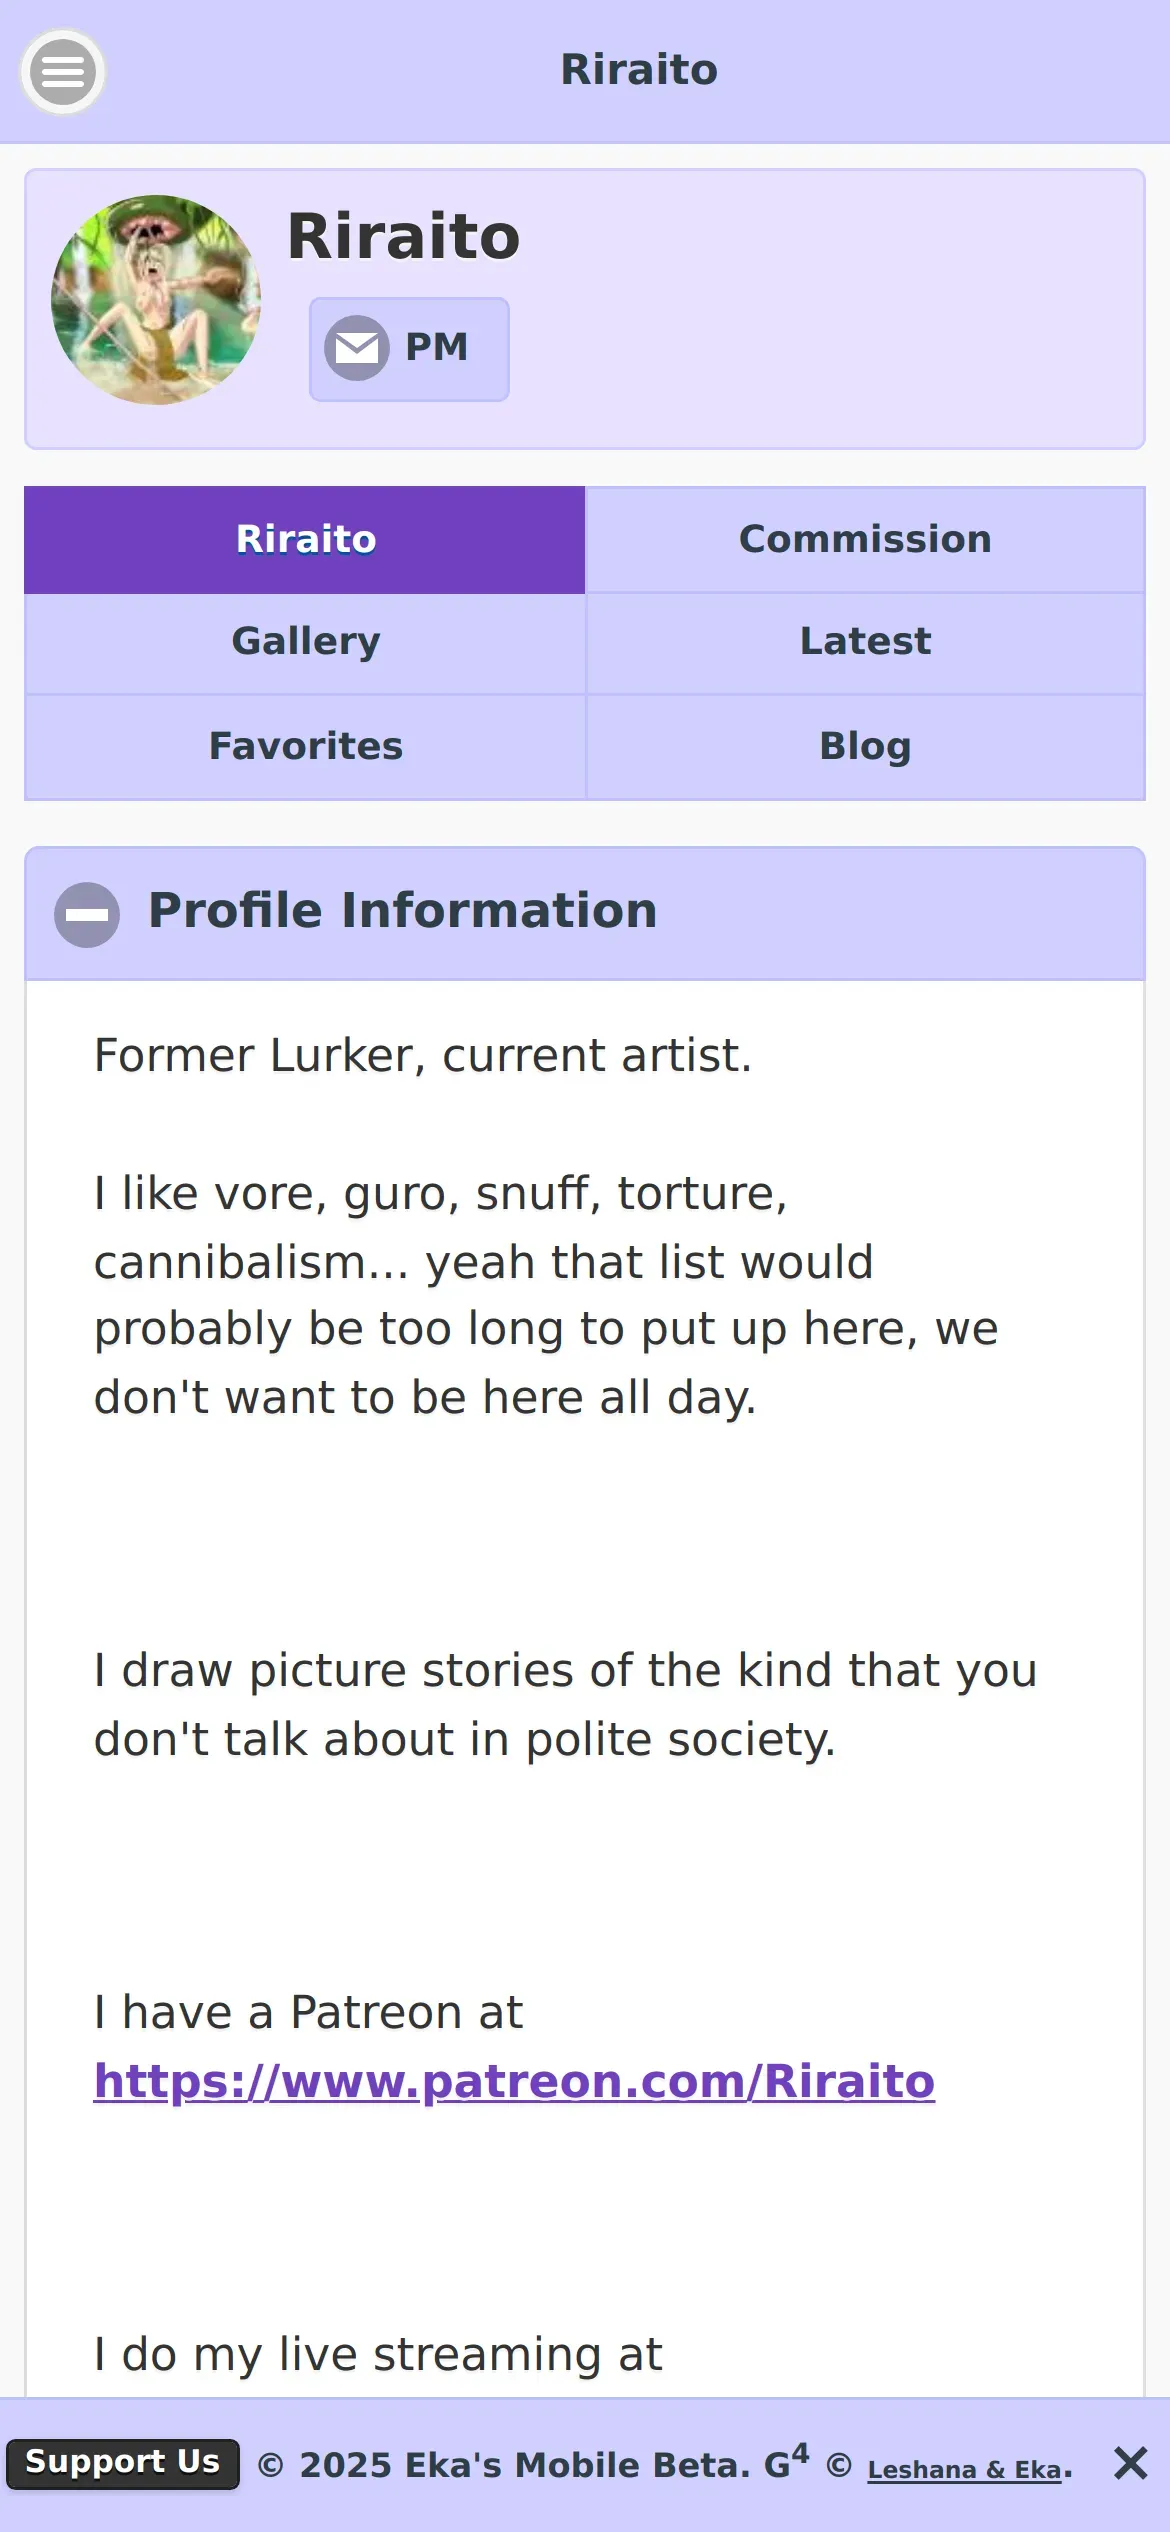Viewport: 1170px width, 2532px height.
Task: Click the Riraito title in the top bar
Action: coord(638,70)
